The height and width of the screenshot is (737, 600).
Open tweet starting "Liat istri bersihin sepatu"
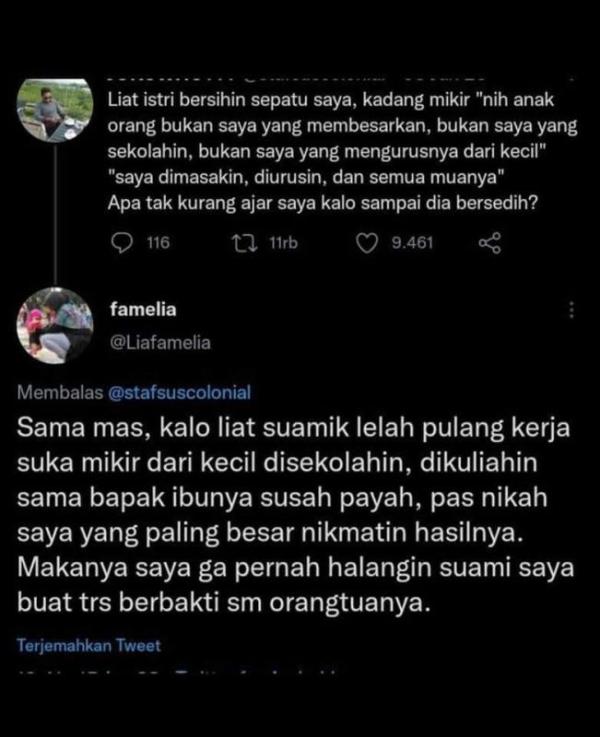[x=343, y=152]
